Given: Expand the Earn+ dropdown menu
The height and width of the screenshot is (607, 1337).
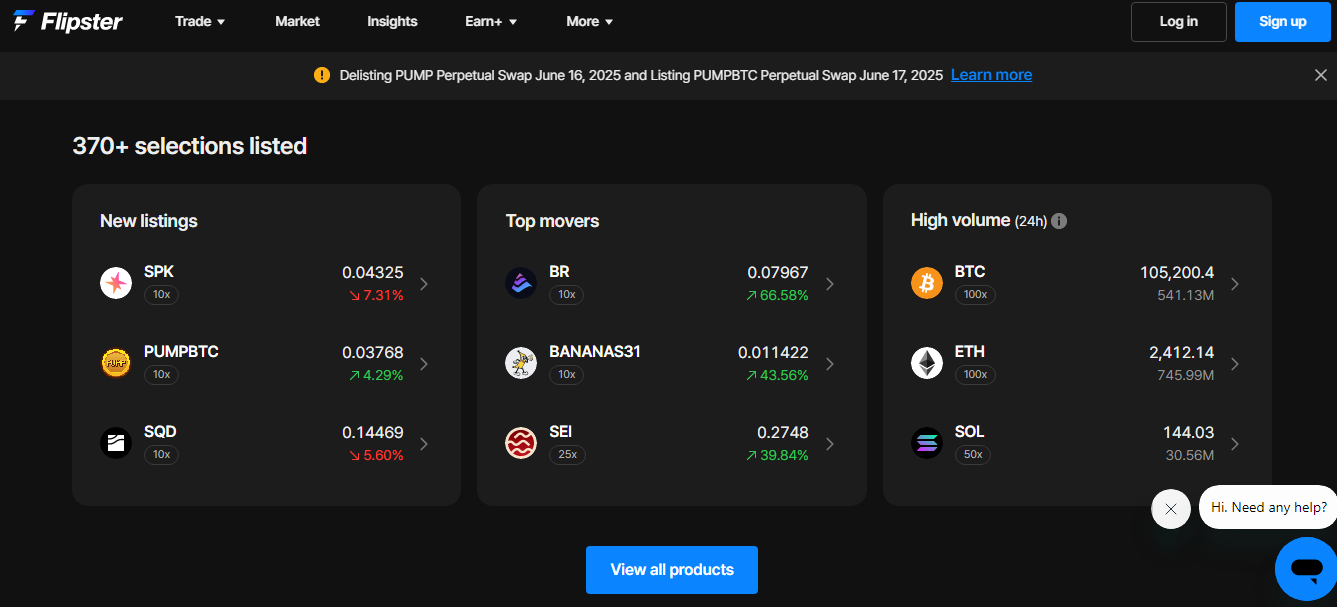Looking at the screenshot, I should click(491, 21).
